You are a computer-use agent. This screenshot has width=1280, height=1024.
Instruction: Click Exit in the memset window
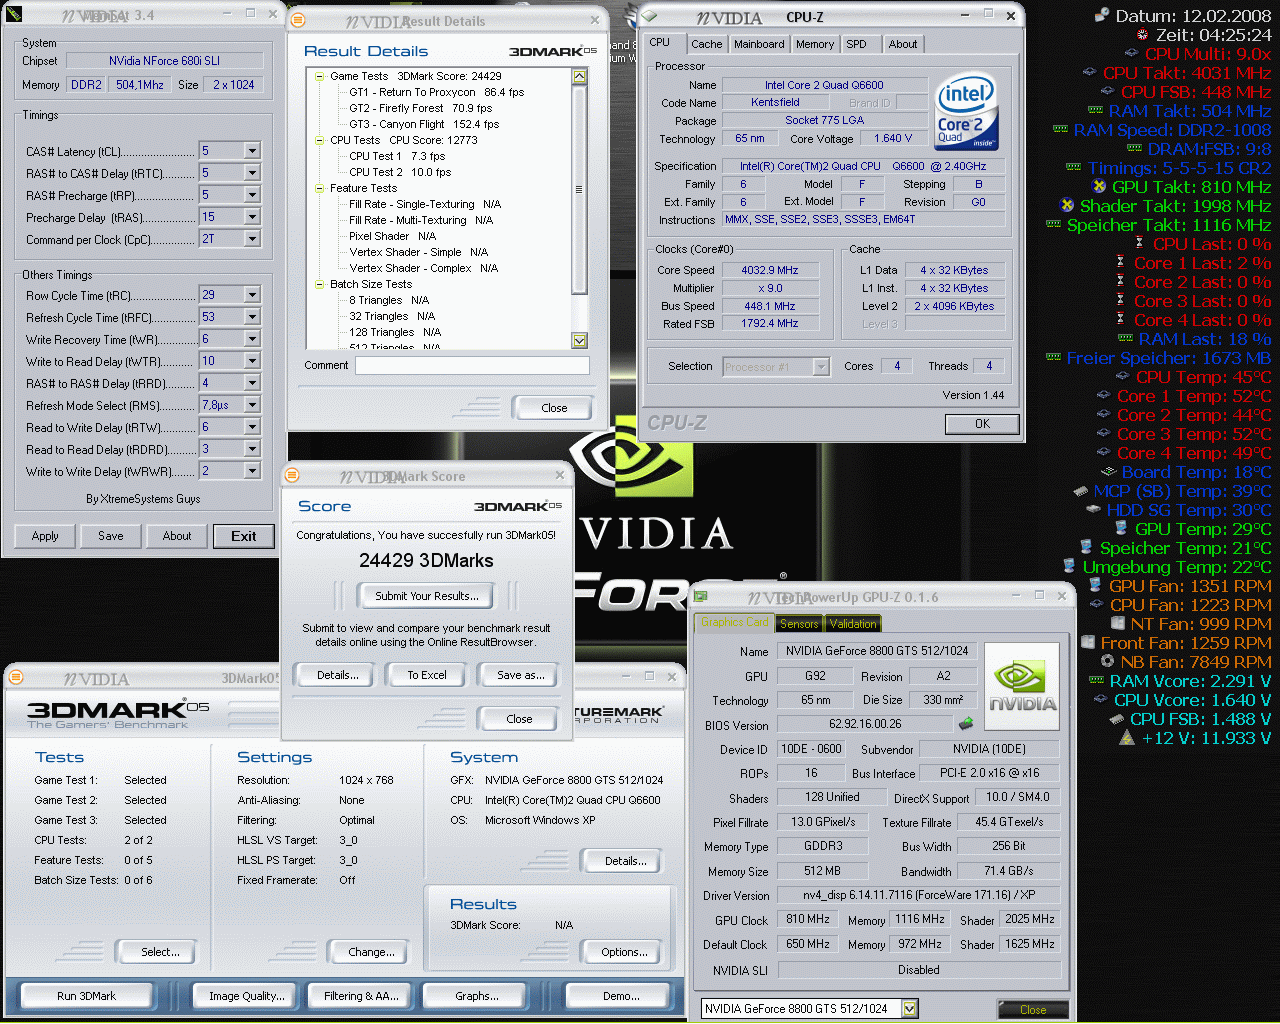[x=244, y=536]
